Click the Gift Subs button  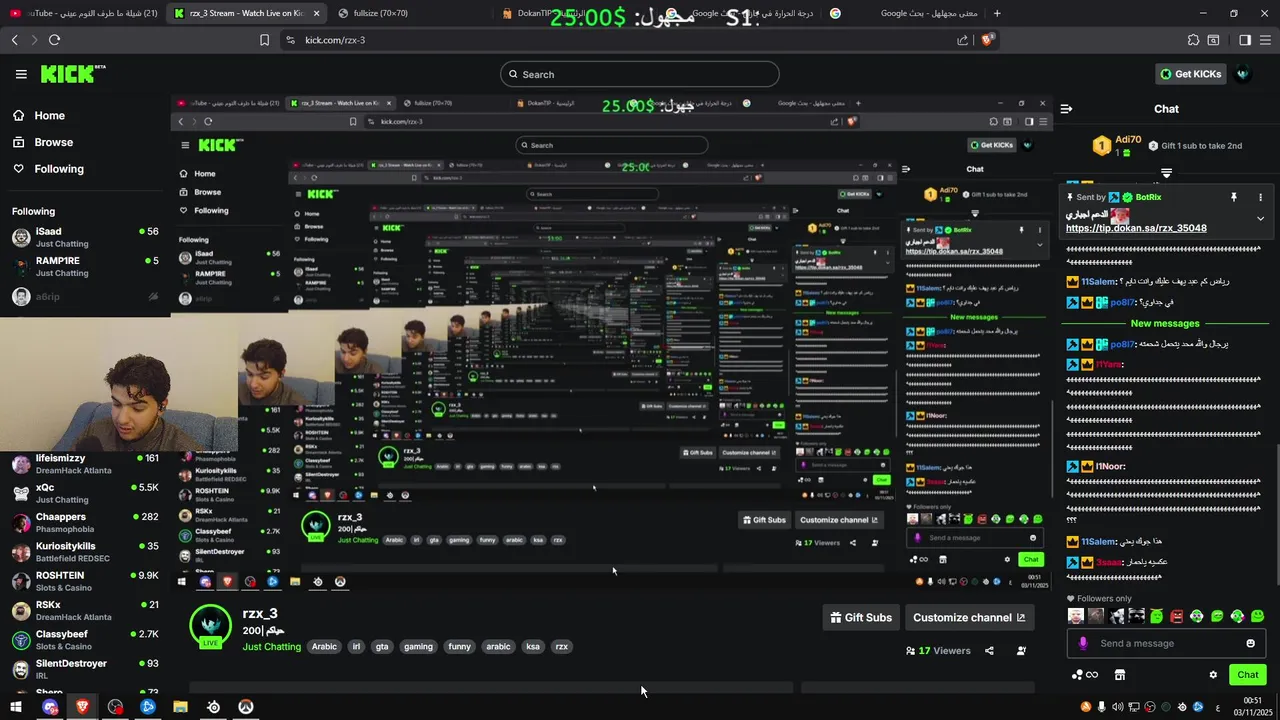860,618
